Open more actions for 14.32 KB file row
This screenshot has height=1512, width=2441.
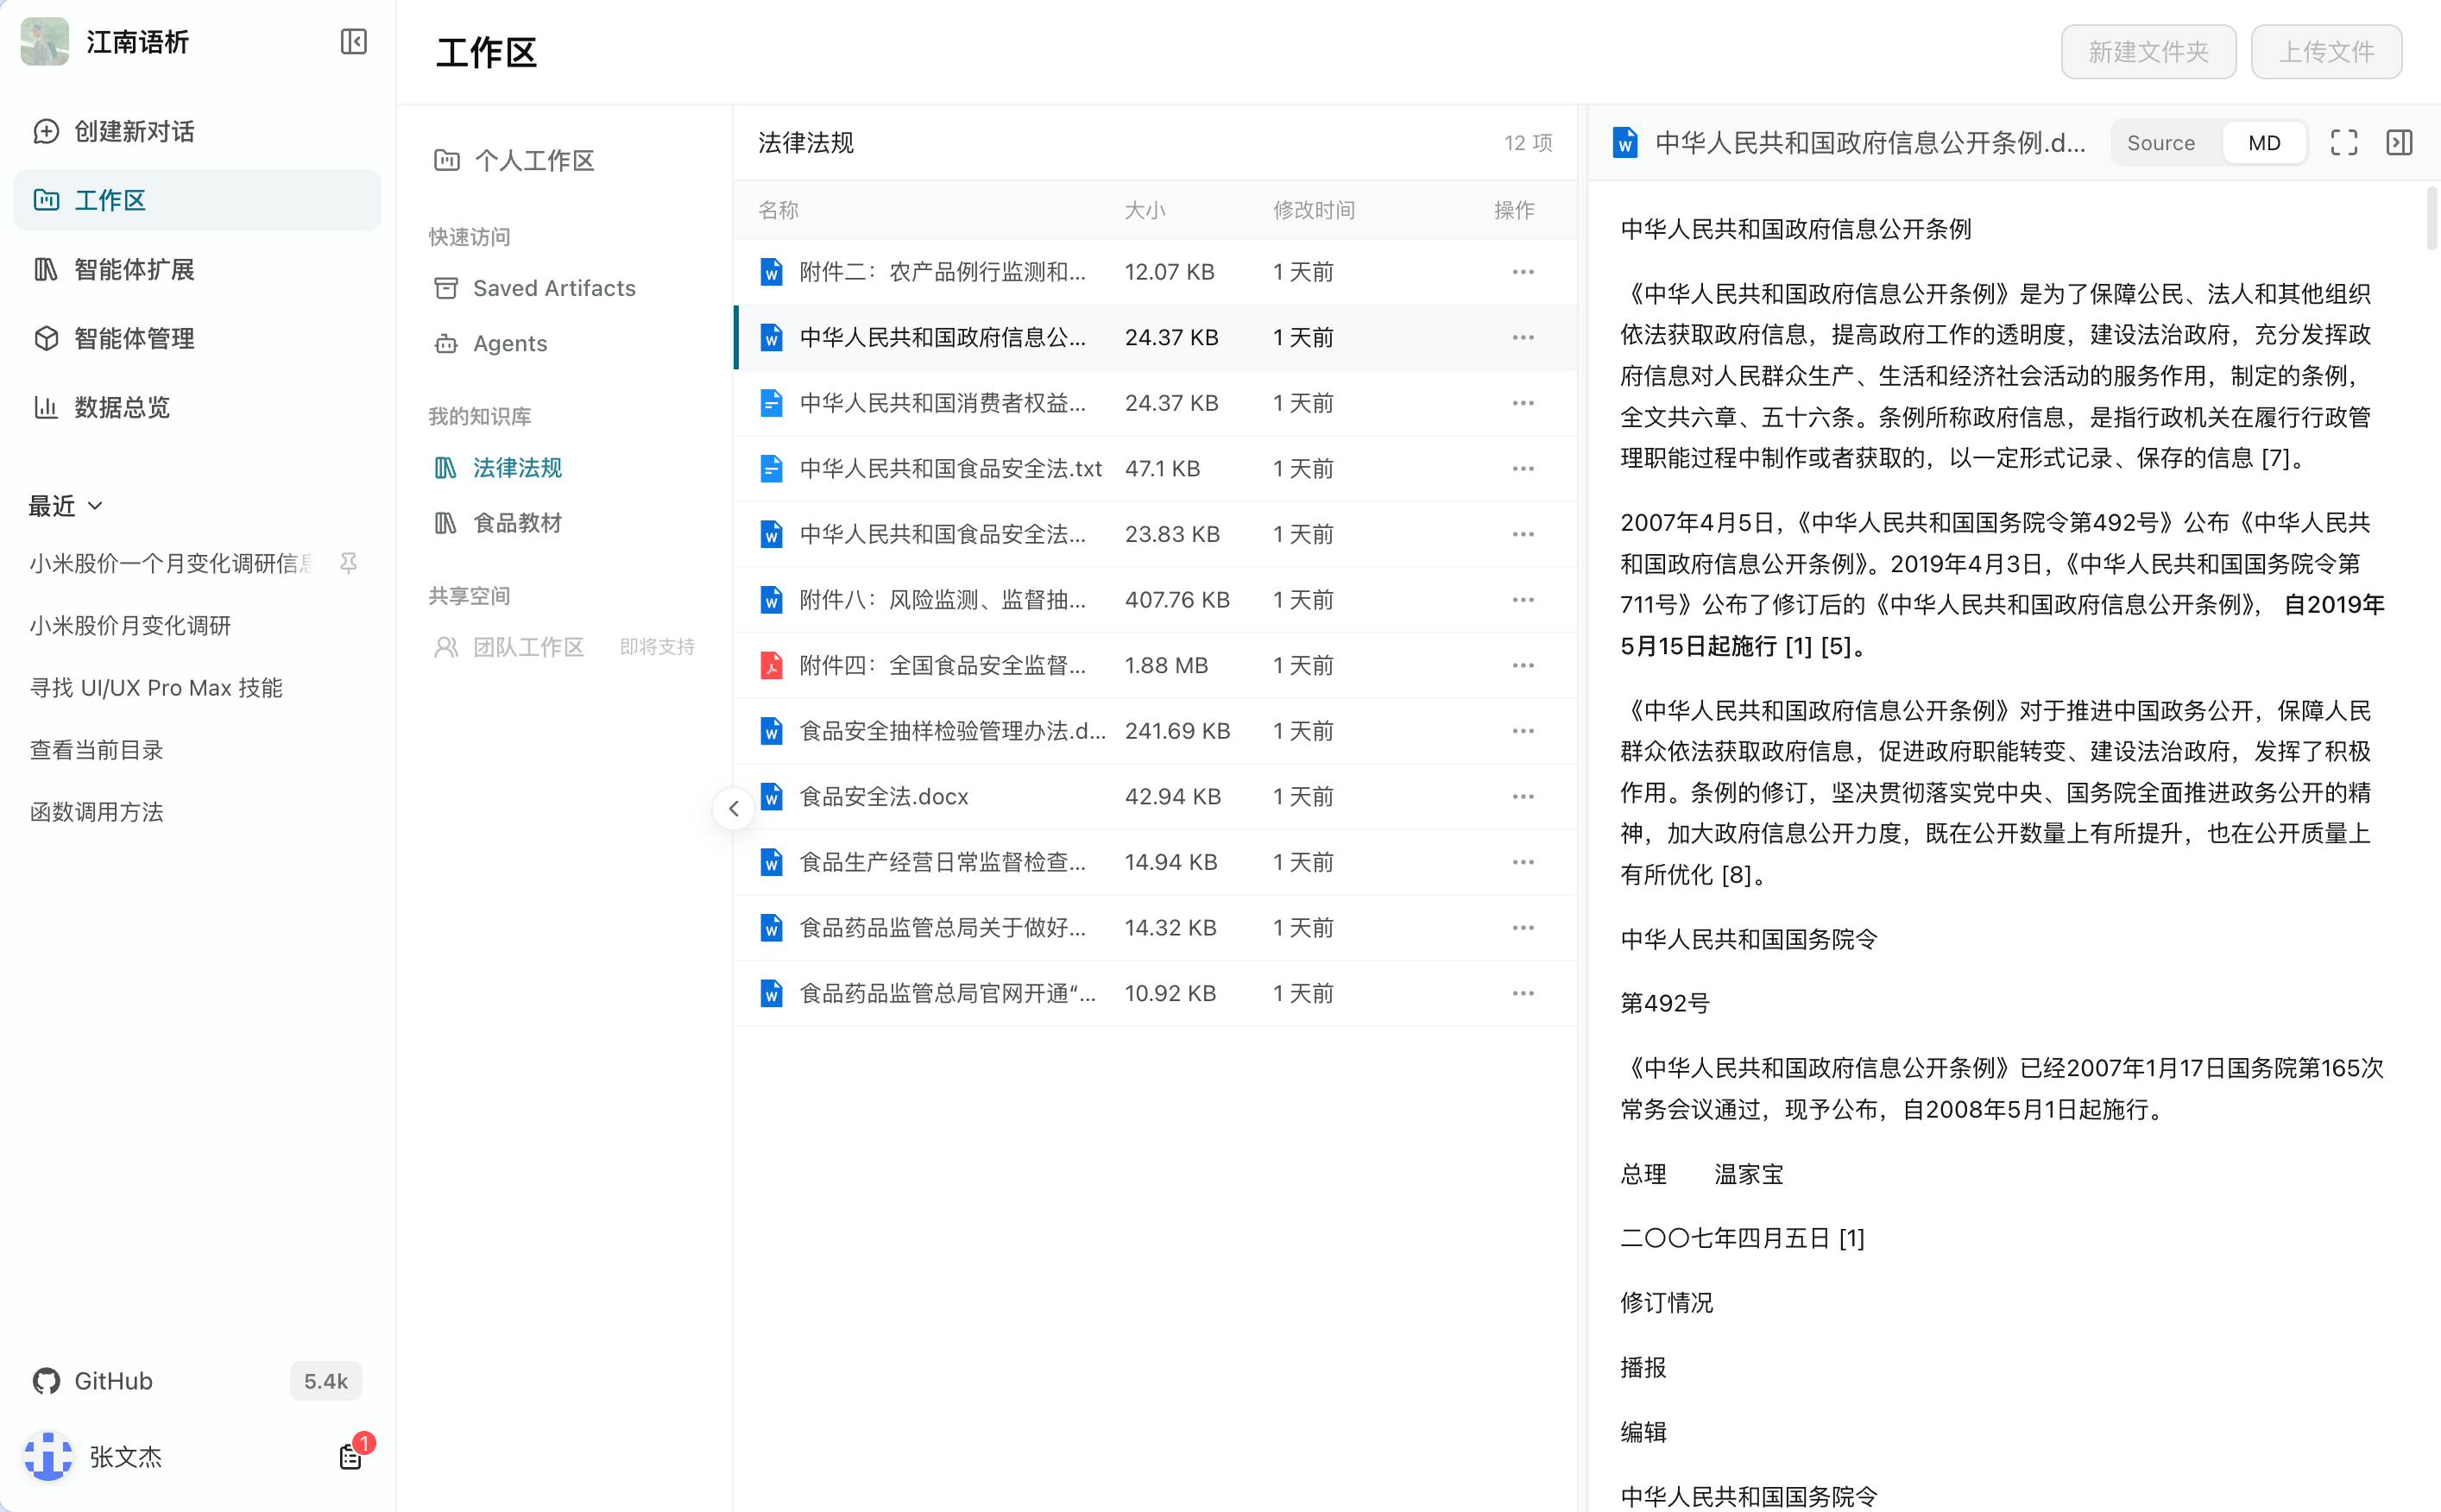1522,928
